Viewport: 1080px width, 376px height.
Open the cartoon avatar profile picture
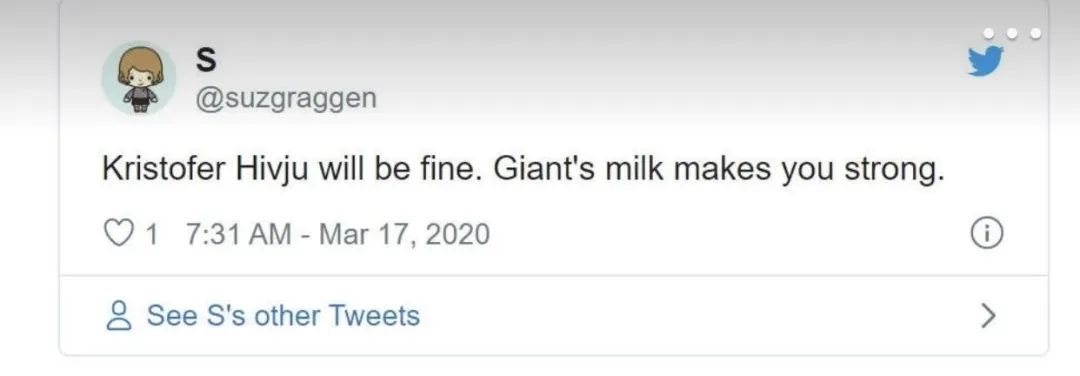pyautogui.click(x=139, y=77)
